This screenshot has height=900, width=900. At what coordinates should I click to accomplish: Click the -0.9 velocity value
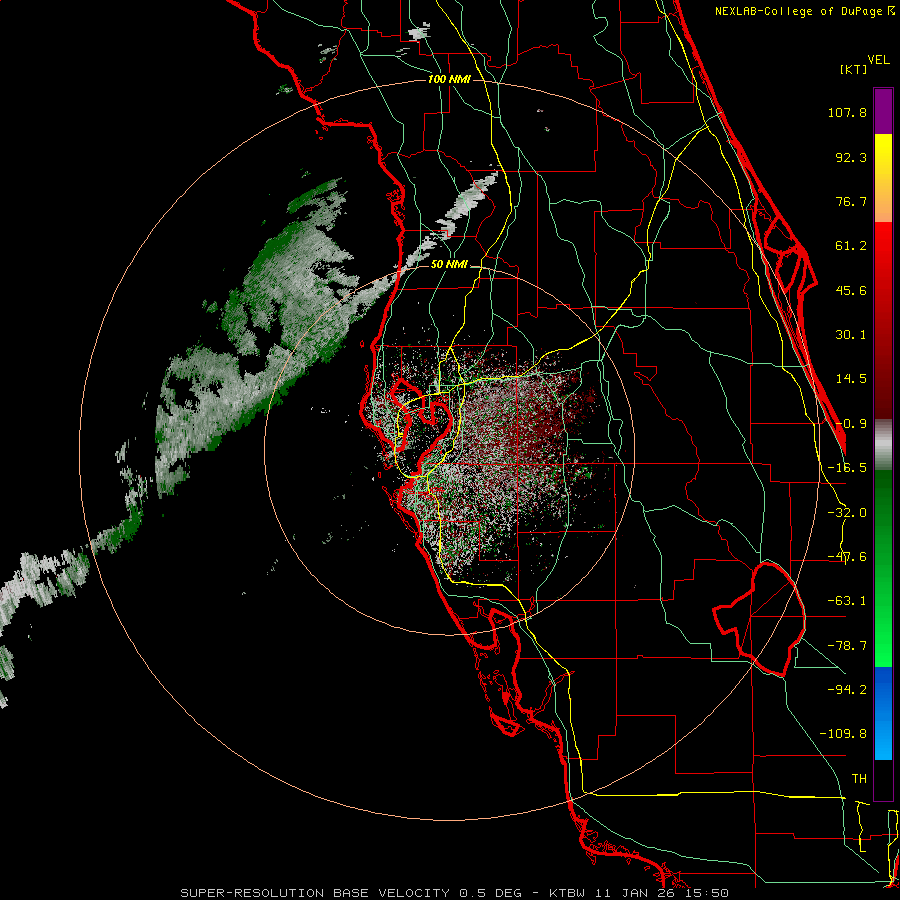[x=851, y=424]
